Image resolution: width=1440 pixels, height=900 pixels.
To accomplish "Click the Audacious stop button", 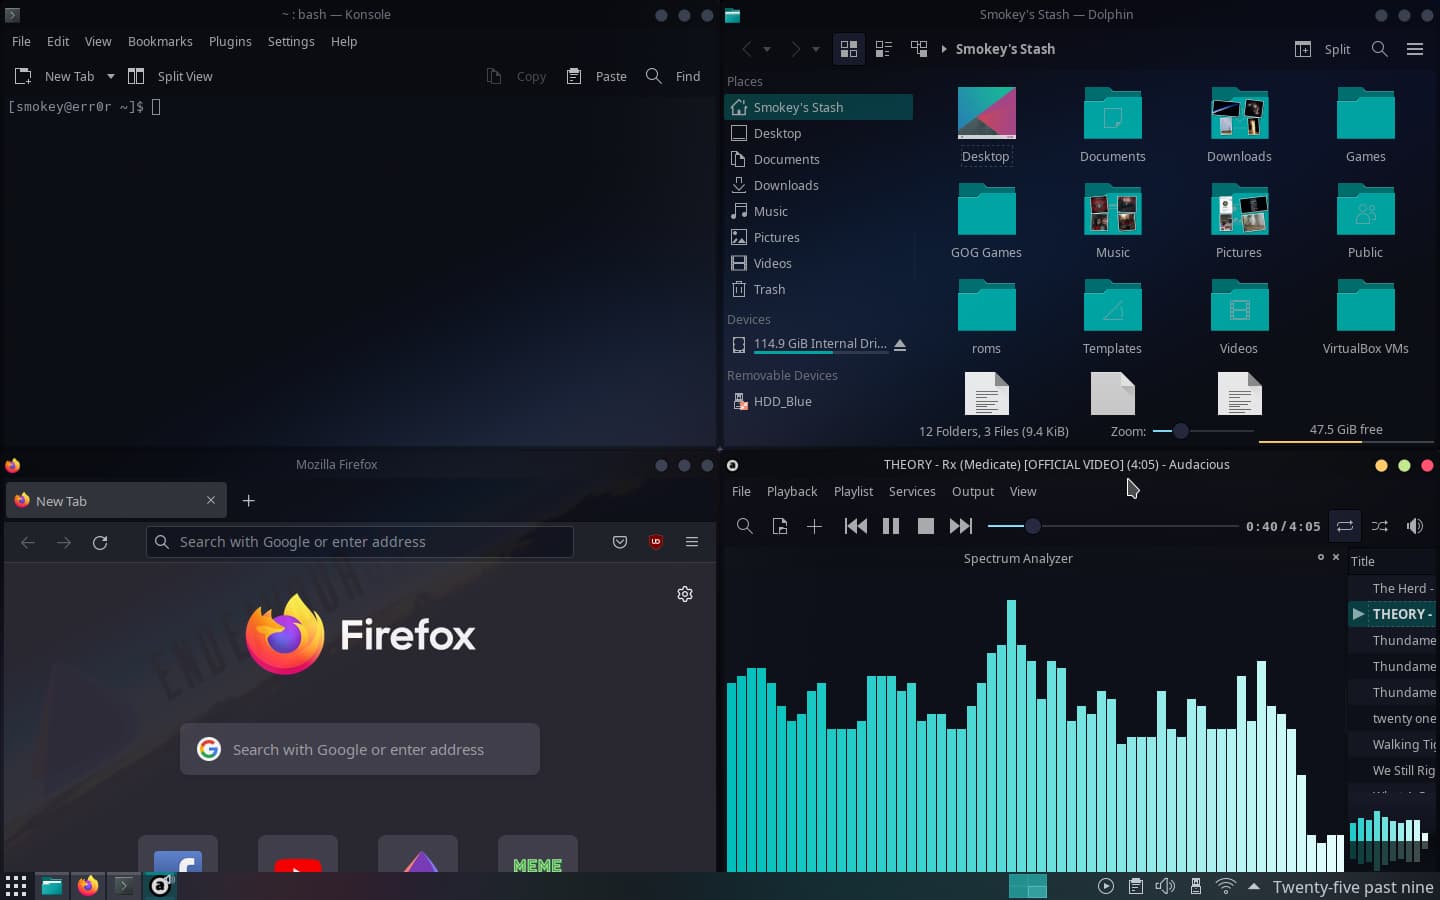I will pyautogui.click(x=925, y=526).
